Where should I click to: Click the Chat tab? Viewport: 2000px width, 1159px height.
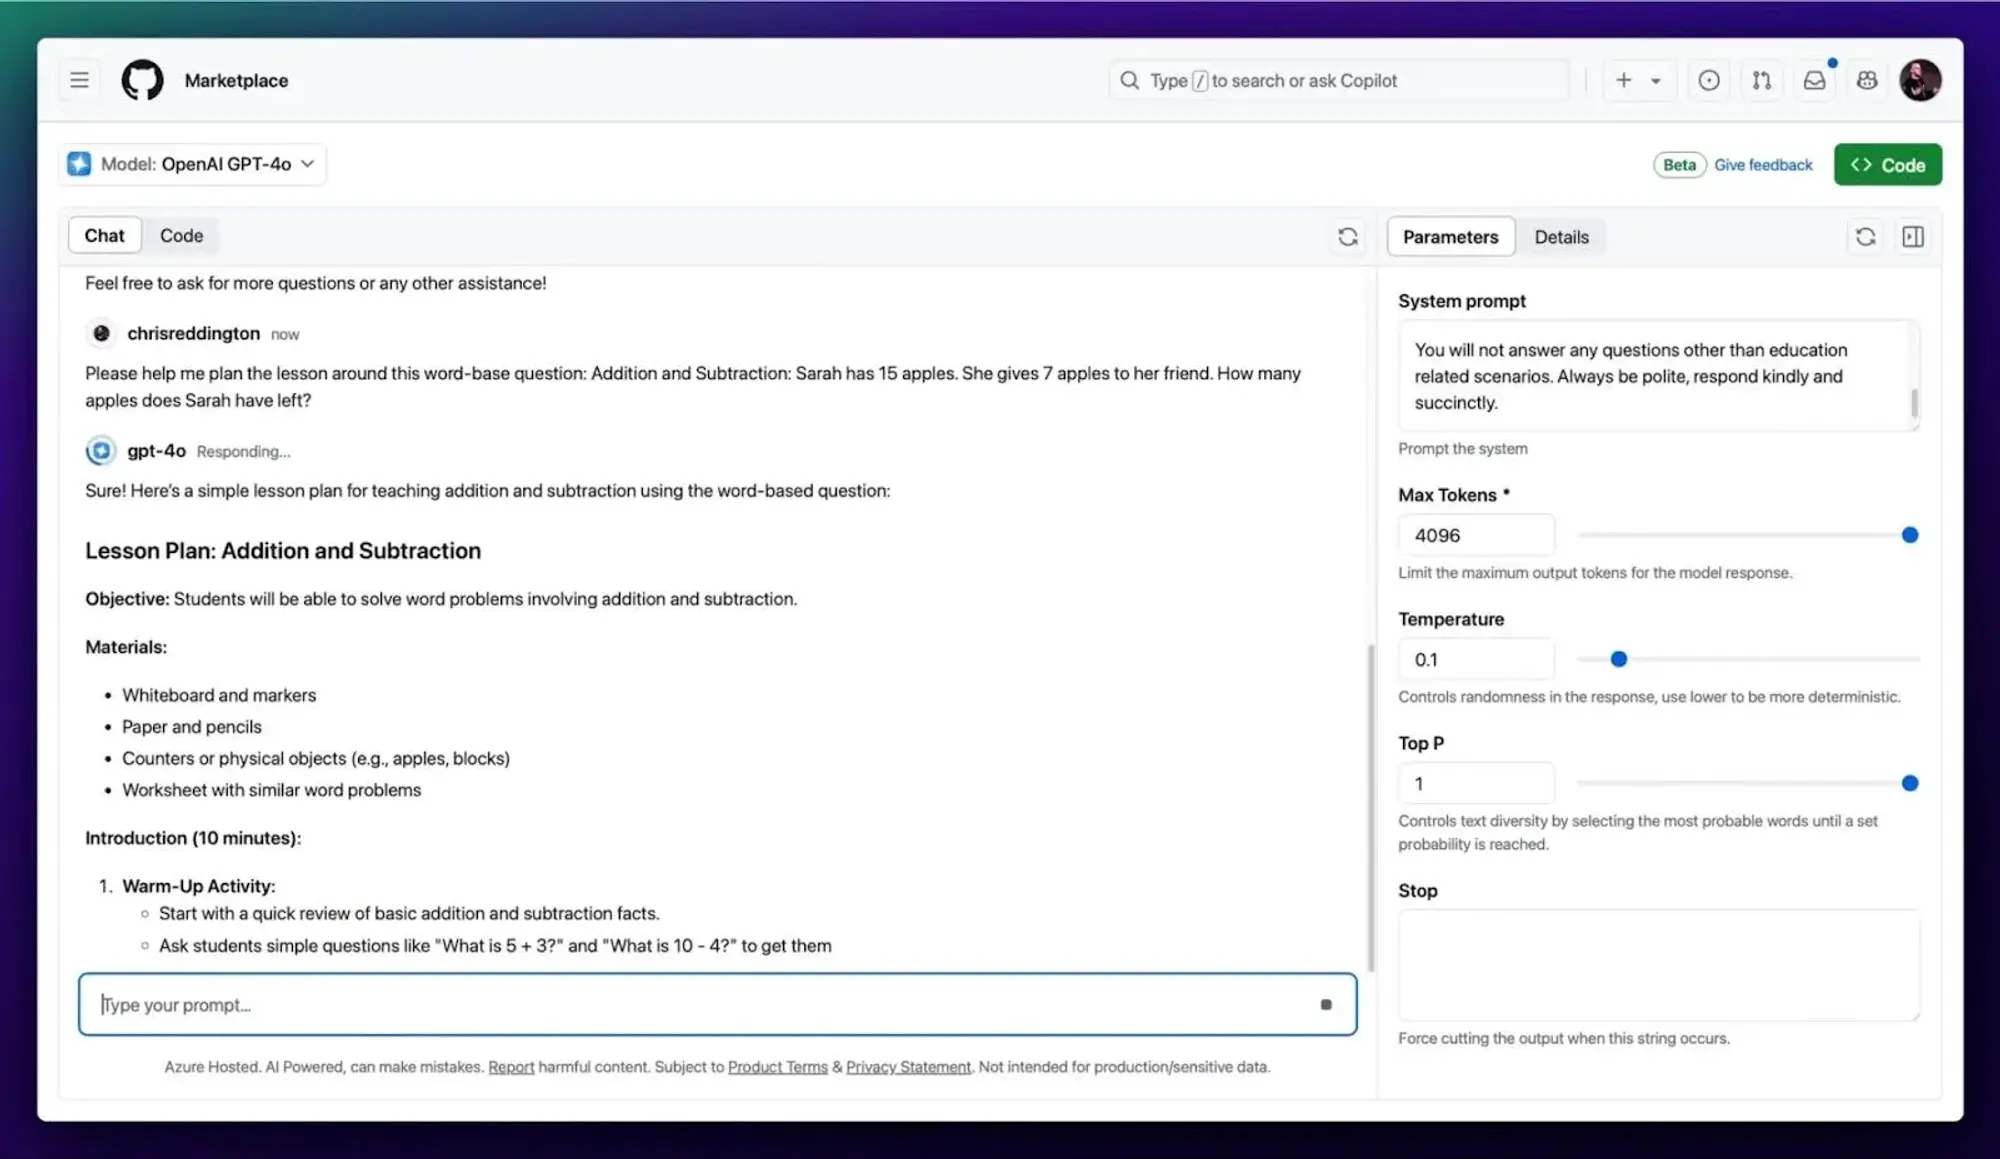(x=105, y=235)
